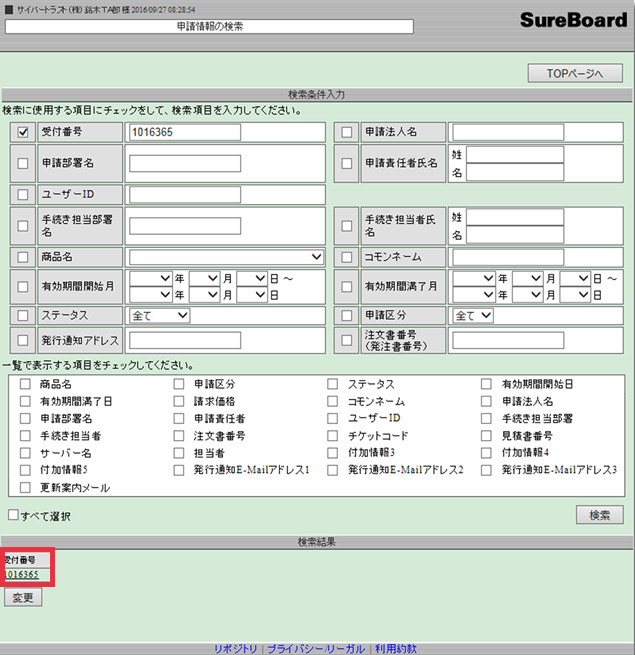Open the リポジトリ footer link
Screen dimensions: 635x655
[236, 648]
